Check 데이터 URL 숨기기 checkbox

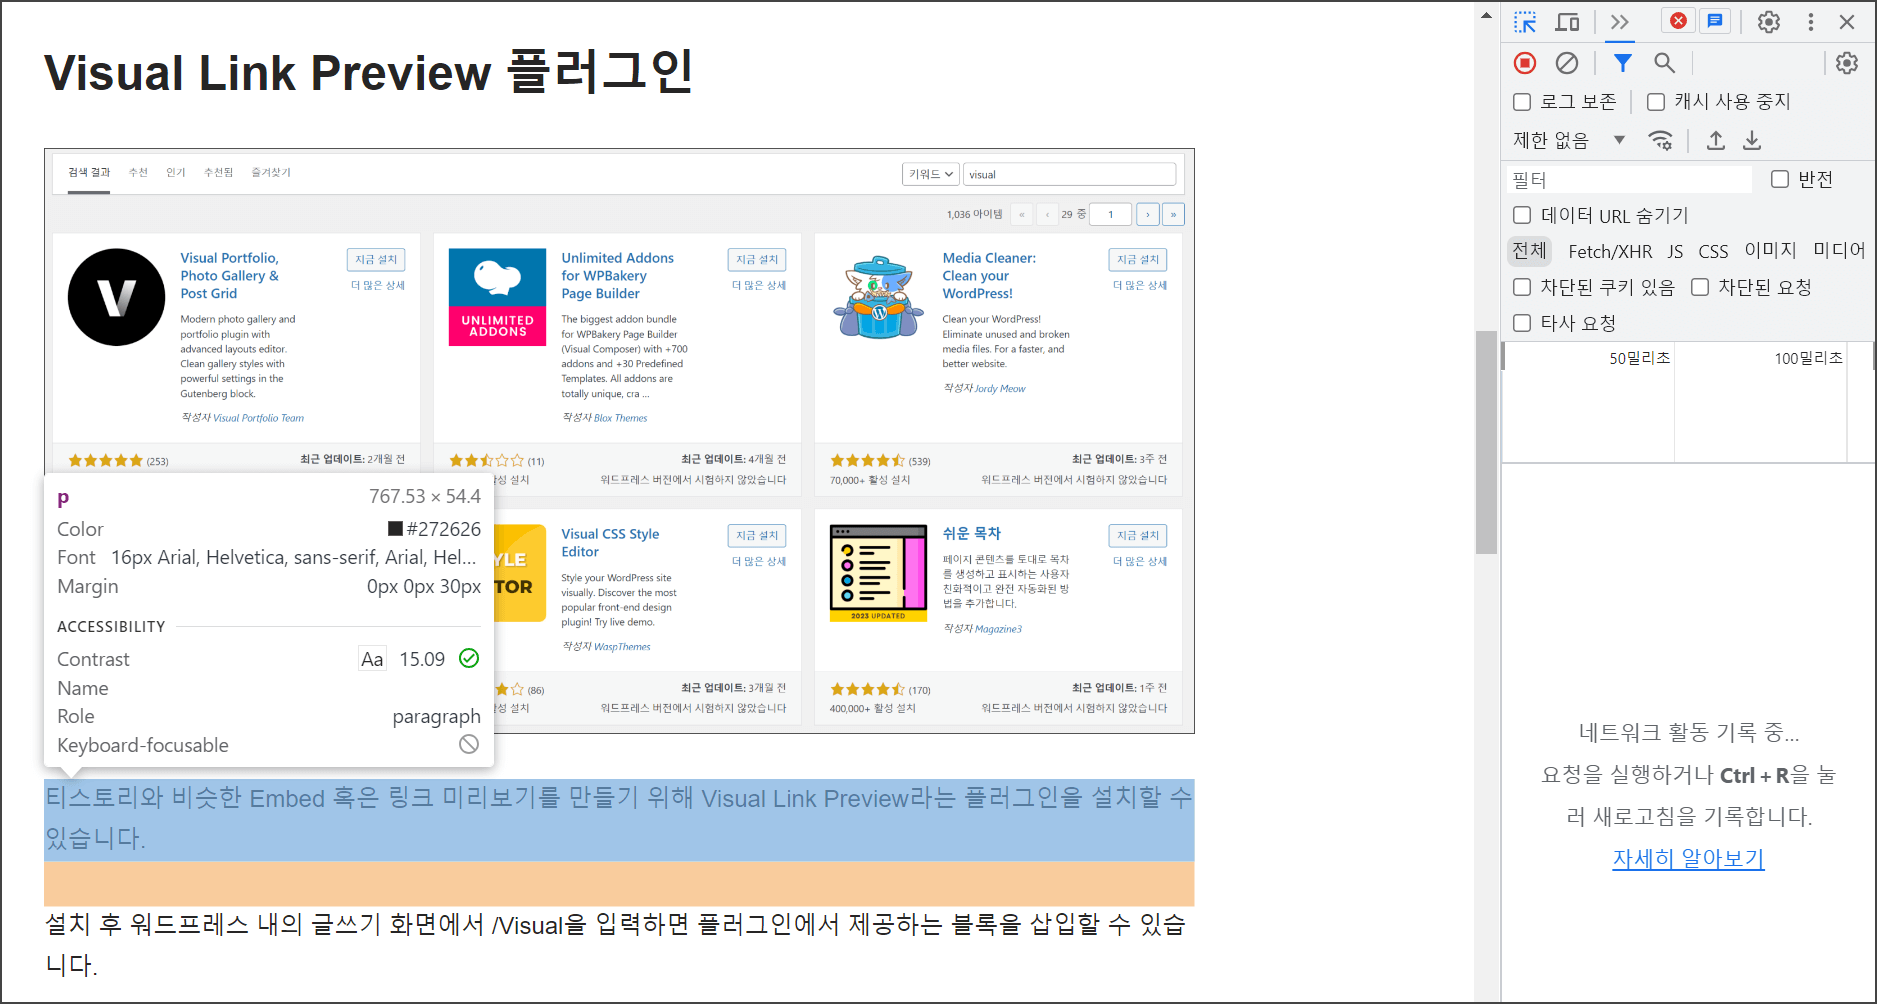pos(1522,215)
